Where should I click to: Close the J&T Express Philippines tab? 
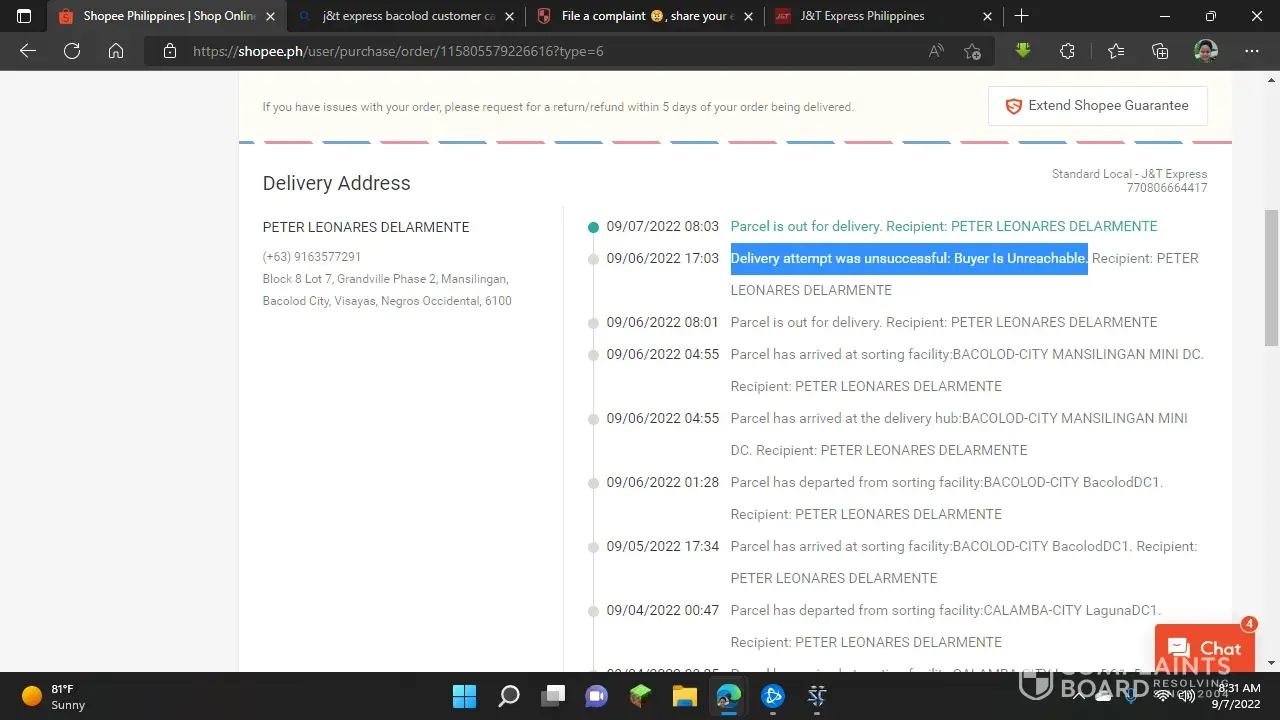point(987,16)
